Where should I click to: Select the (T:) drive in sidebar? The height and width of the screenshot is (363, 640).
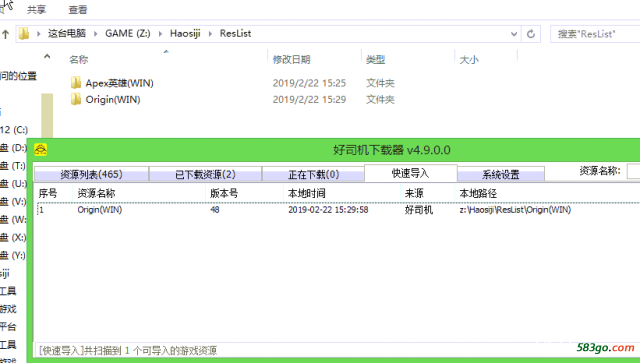pyautogui.click(x=13, y=166)
